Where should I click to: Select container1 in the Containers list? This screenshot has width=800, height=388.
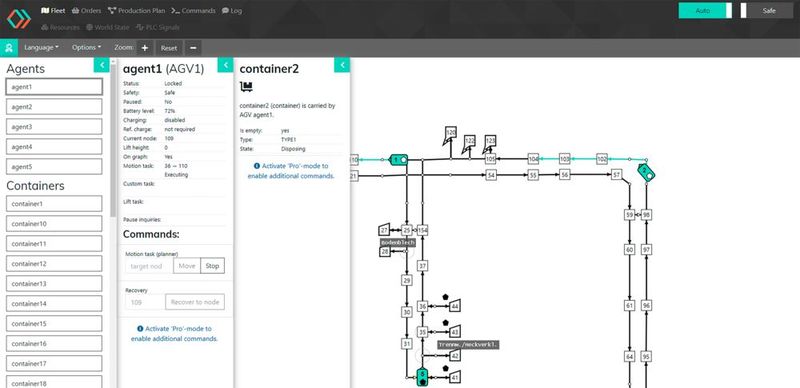pyautogui.click(x=54, y=204)
